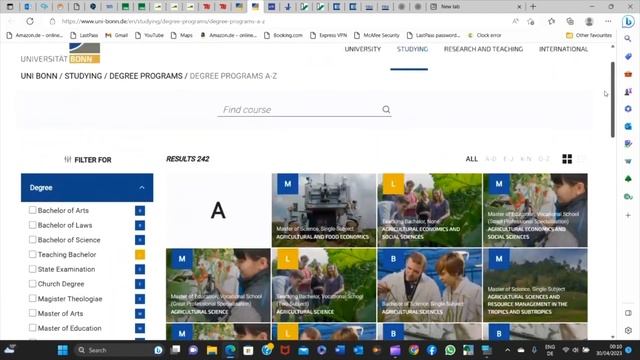
Task: Click the browser refresh icon
Action: 30,21
